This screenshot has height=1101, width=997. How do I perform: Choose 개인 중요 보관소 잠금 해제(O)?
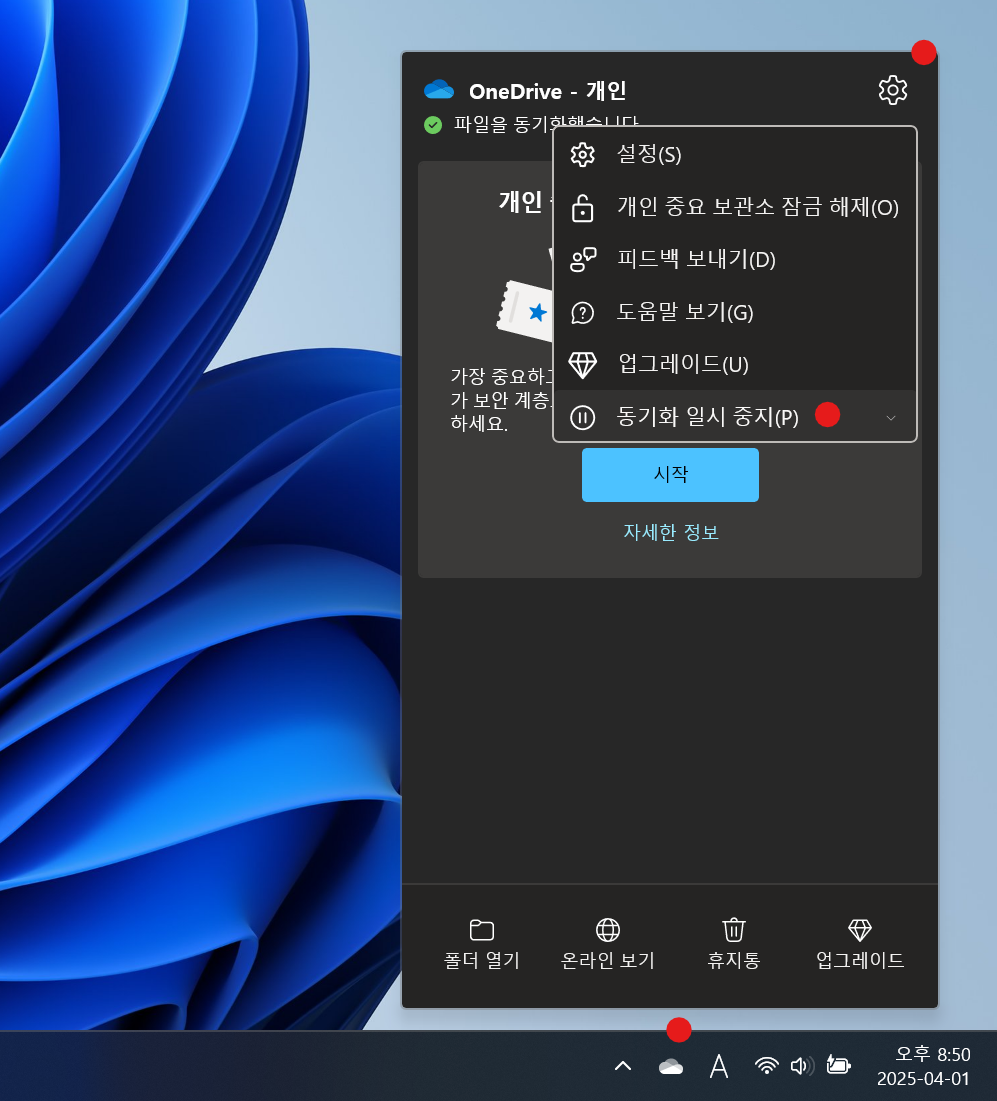point(734,207)
